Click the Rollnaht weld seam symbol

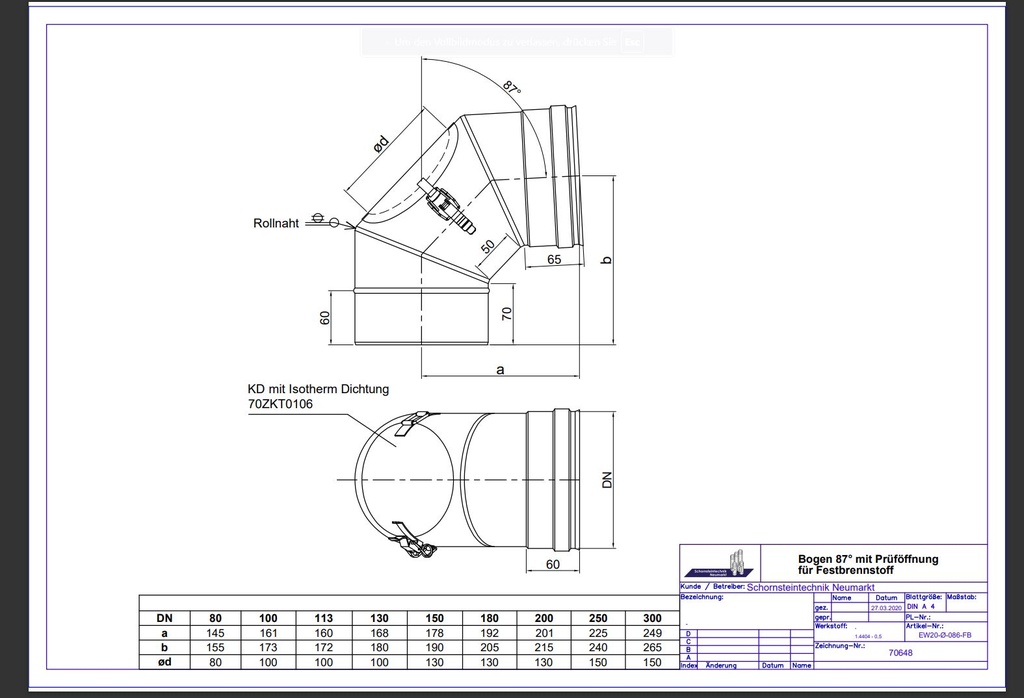pyautogui.click(x=324, y=221)
